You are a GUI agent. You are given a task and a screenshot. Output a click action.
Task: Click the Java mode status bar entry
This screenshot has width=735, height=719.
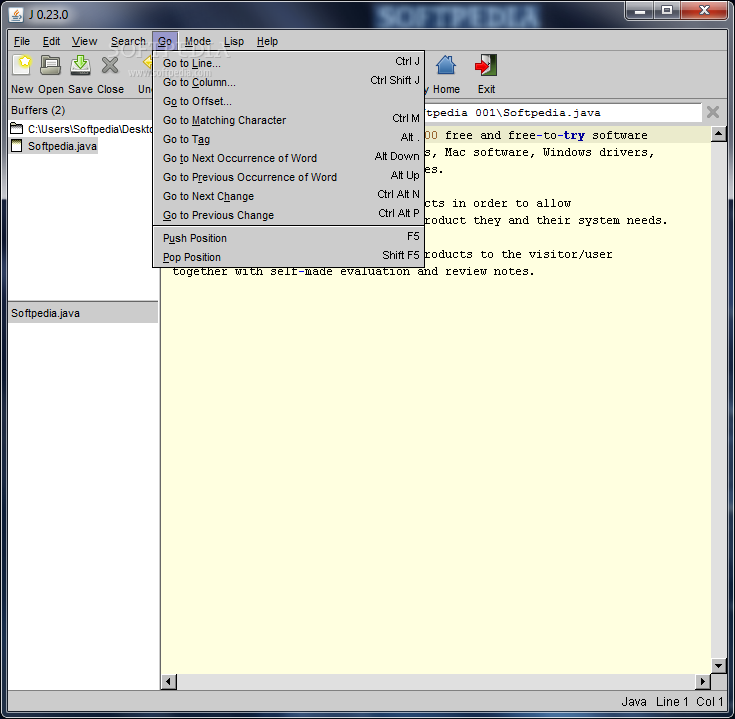point(634,701)
